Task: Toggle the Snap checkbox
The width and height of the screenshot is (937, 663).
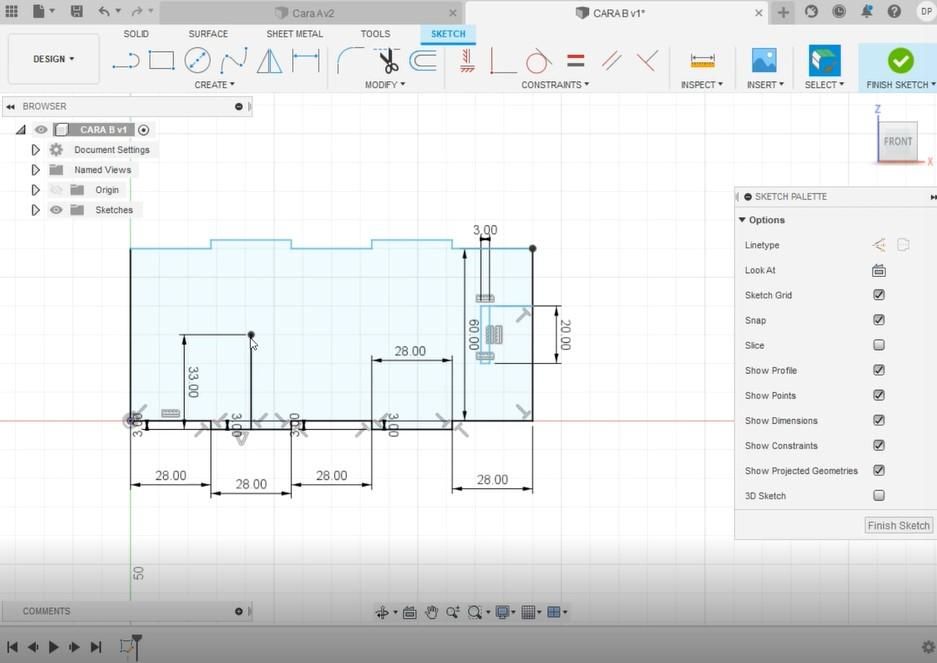Action: [878, 320]
